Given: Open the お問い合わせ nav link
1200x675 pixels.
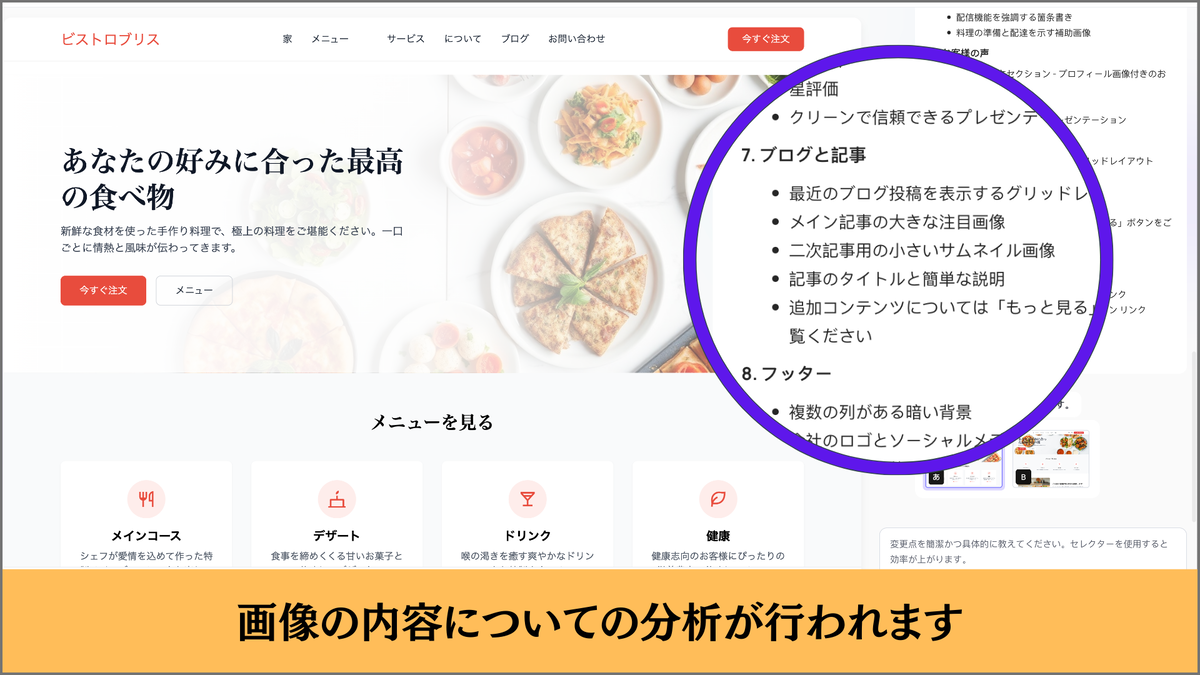Looking at the screenshot, I should (x=577, y=39).
